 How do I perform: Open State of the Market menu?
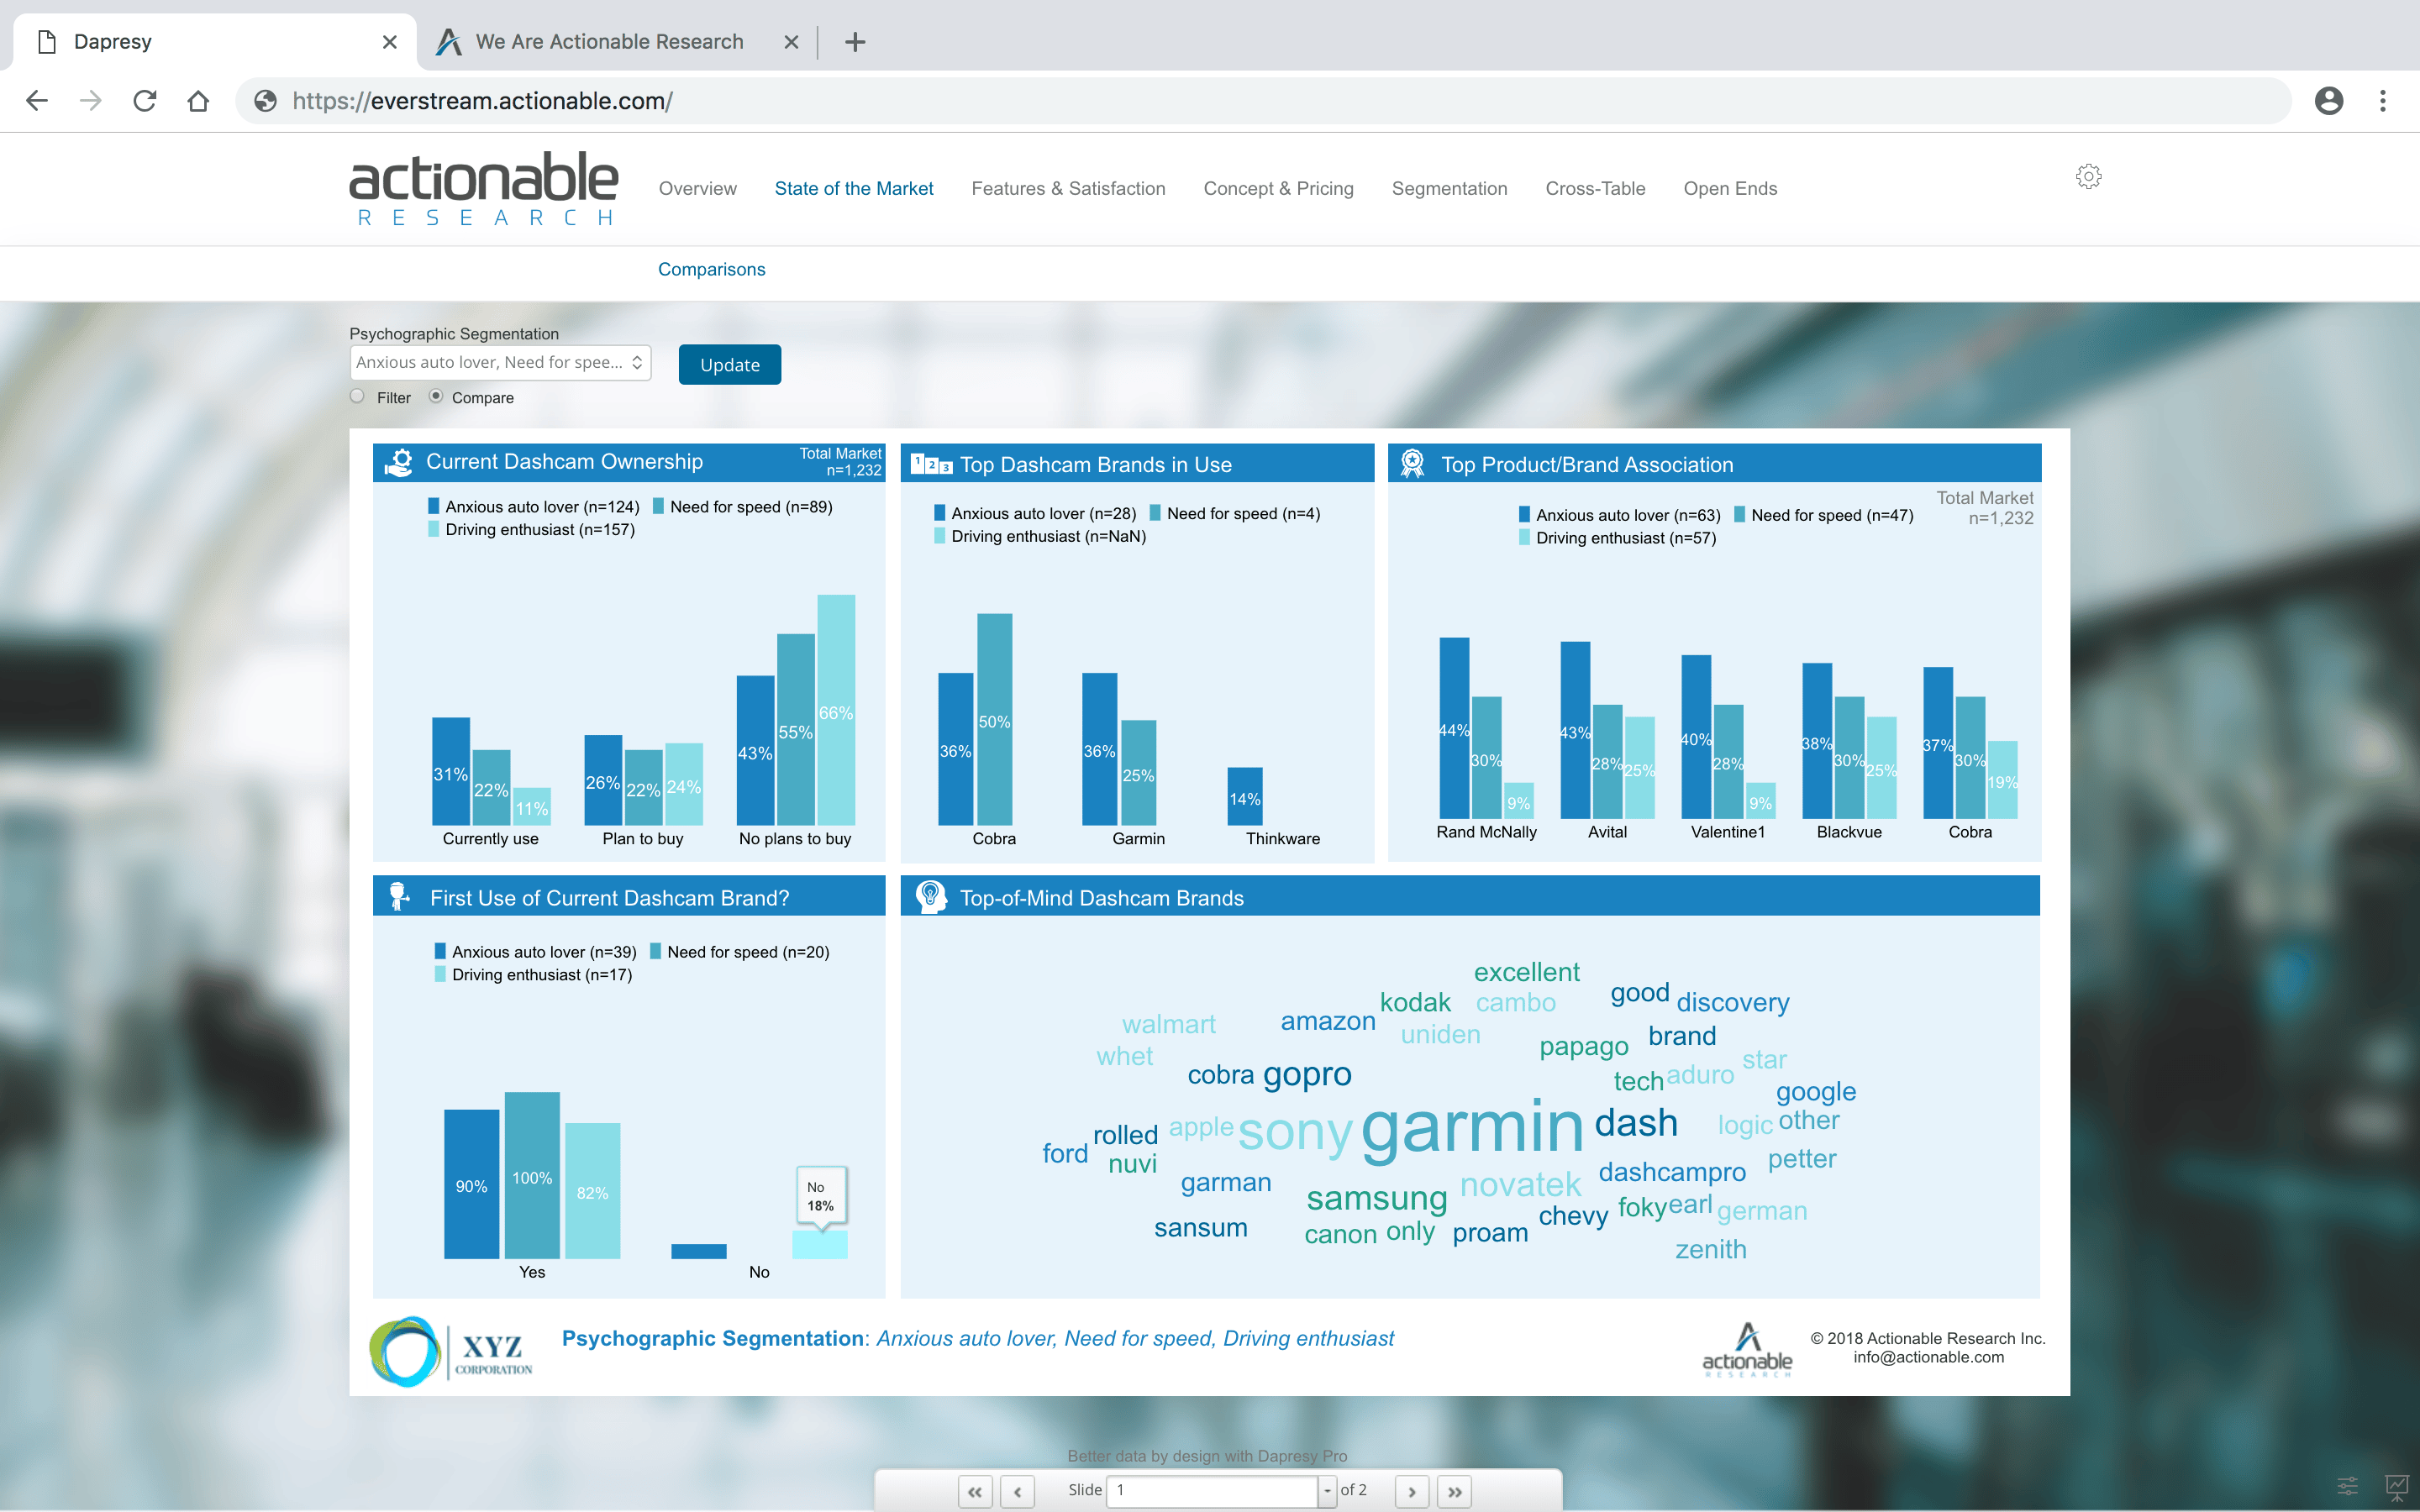coord(854,189)
